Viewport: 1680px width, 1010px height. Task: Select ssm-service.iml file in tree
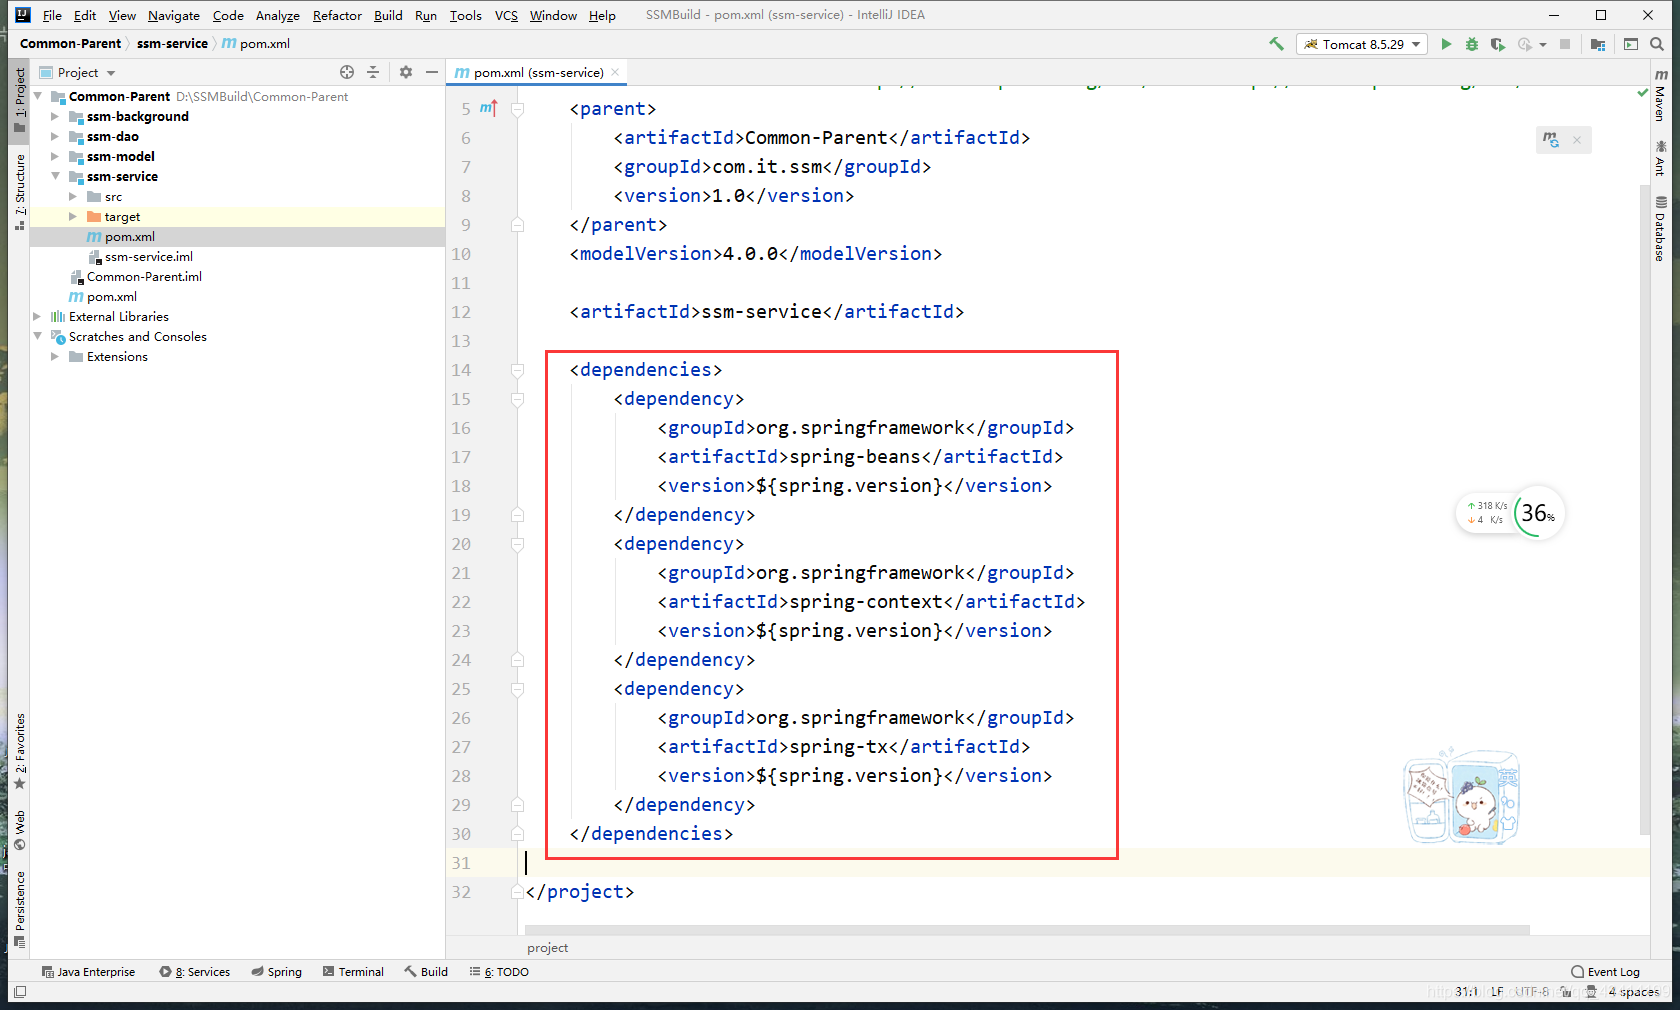coord(148,257)
